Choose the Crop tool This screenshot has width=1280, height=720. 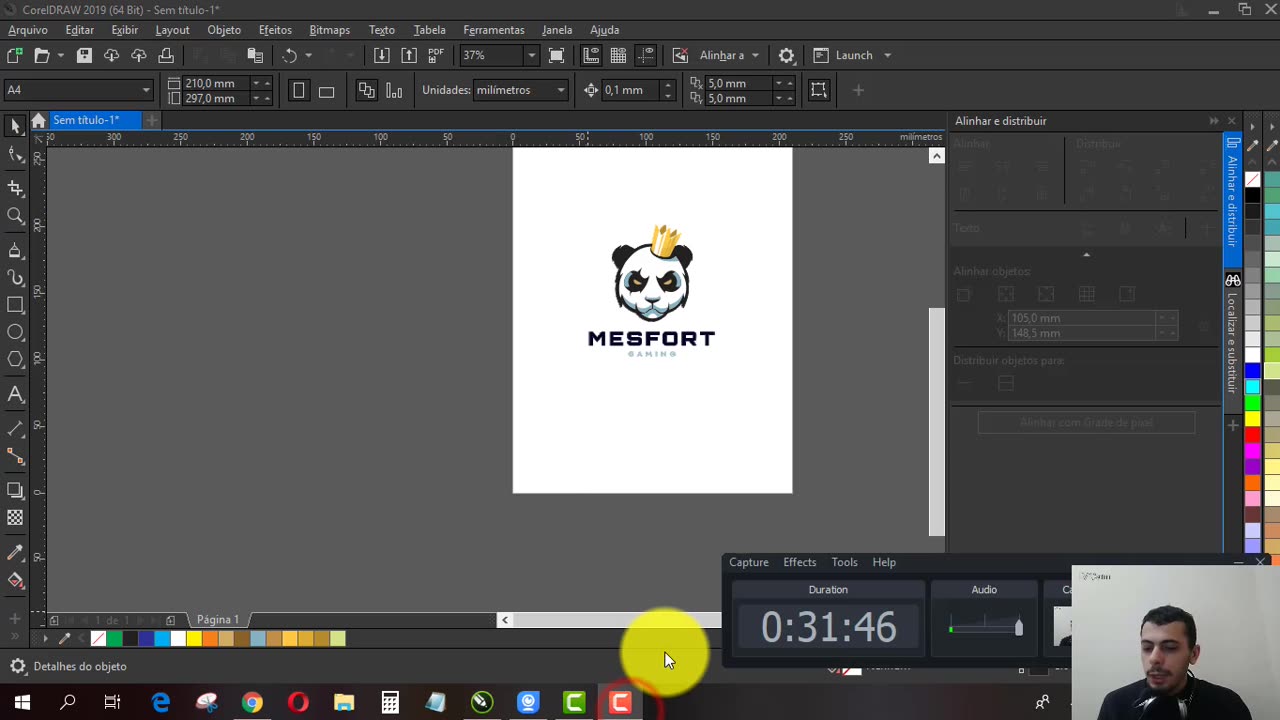[x=15, y=187]
